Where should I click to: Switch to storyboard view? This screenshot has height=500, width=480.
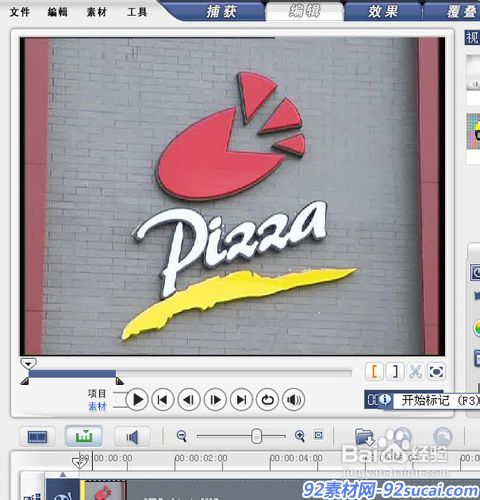(37, 436)
